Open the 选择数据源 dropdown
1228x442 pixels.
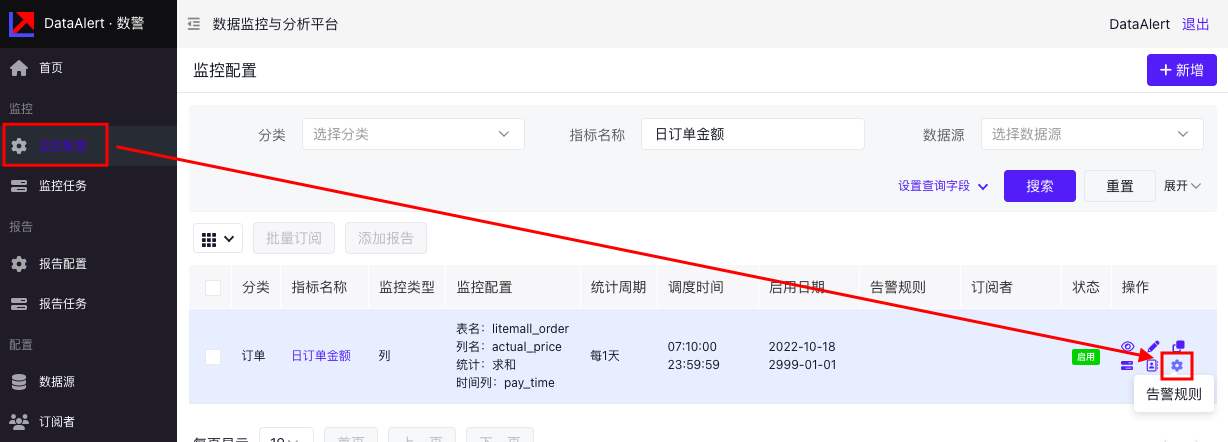point(1092,134)
